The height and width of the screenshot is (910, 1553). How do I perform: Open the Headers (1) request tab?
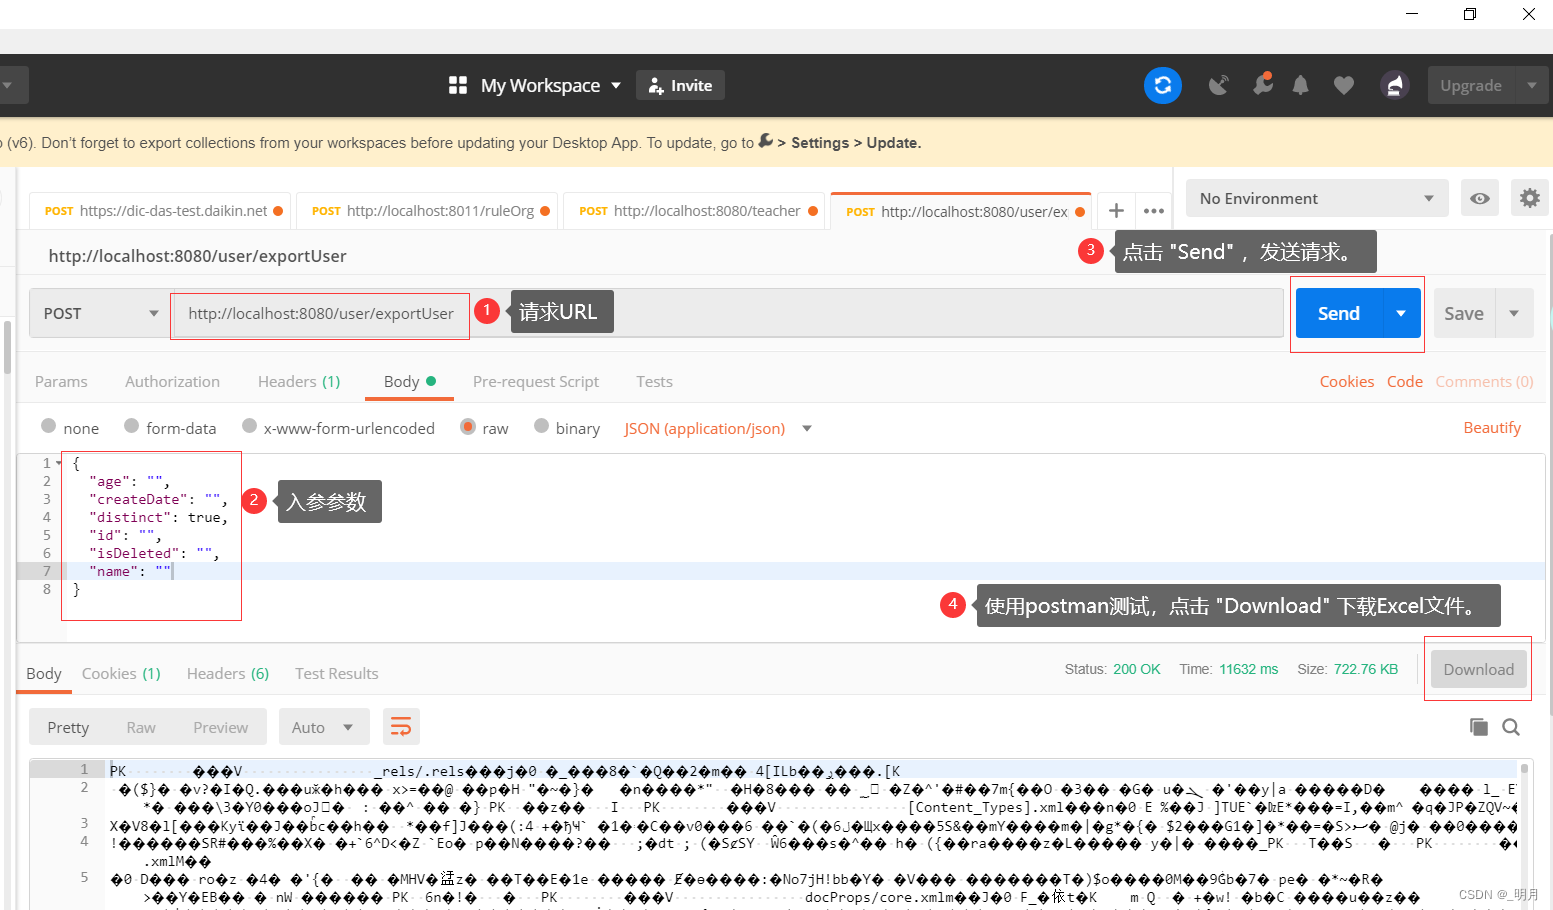click(x=299, y=381)
